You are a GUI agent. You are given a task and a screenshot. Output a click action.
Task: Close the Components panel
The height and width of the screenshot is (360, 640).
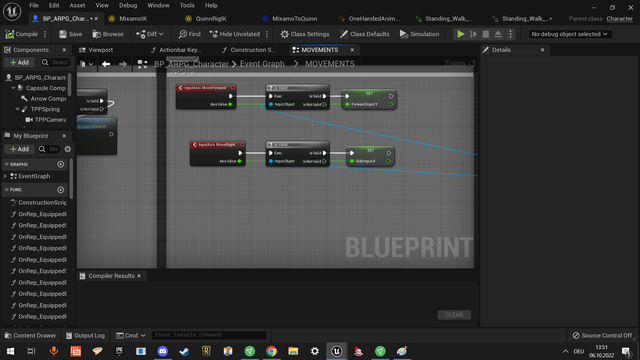64,50
